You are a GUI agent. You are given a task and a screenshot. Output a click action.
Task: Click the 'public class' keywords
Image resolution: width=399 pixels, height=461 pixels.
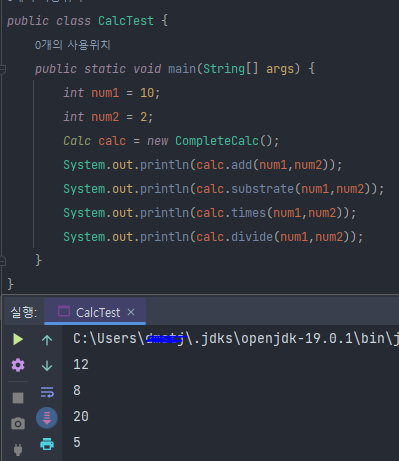49,21
